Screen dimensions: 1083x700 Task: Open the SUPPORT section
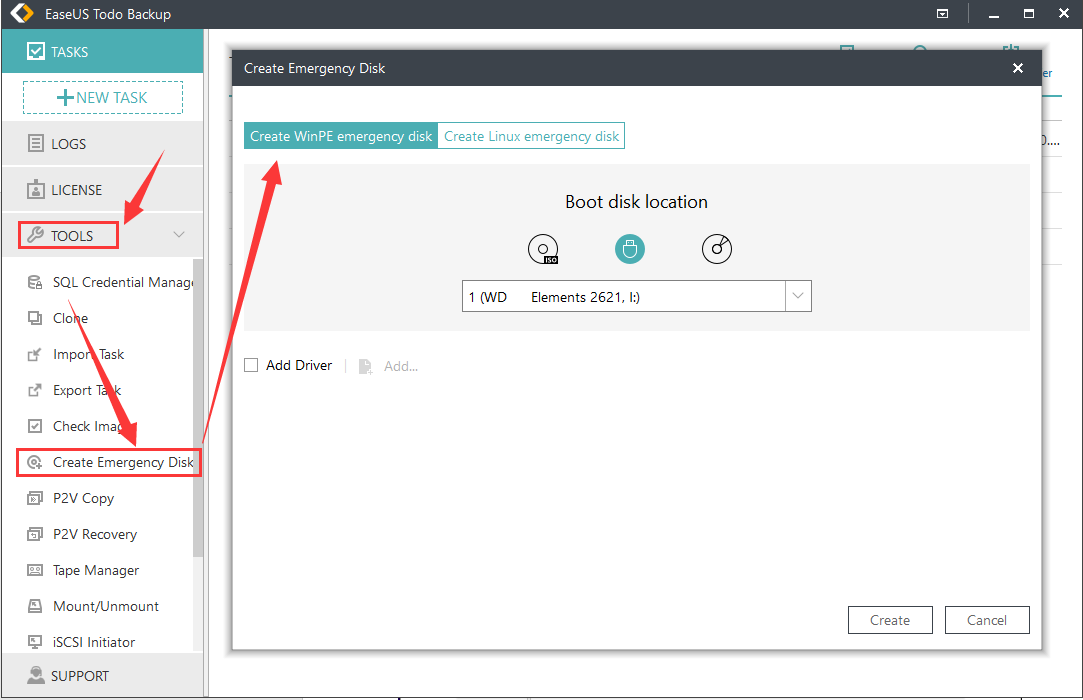pos(102,675)
